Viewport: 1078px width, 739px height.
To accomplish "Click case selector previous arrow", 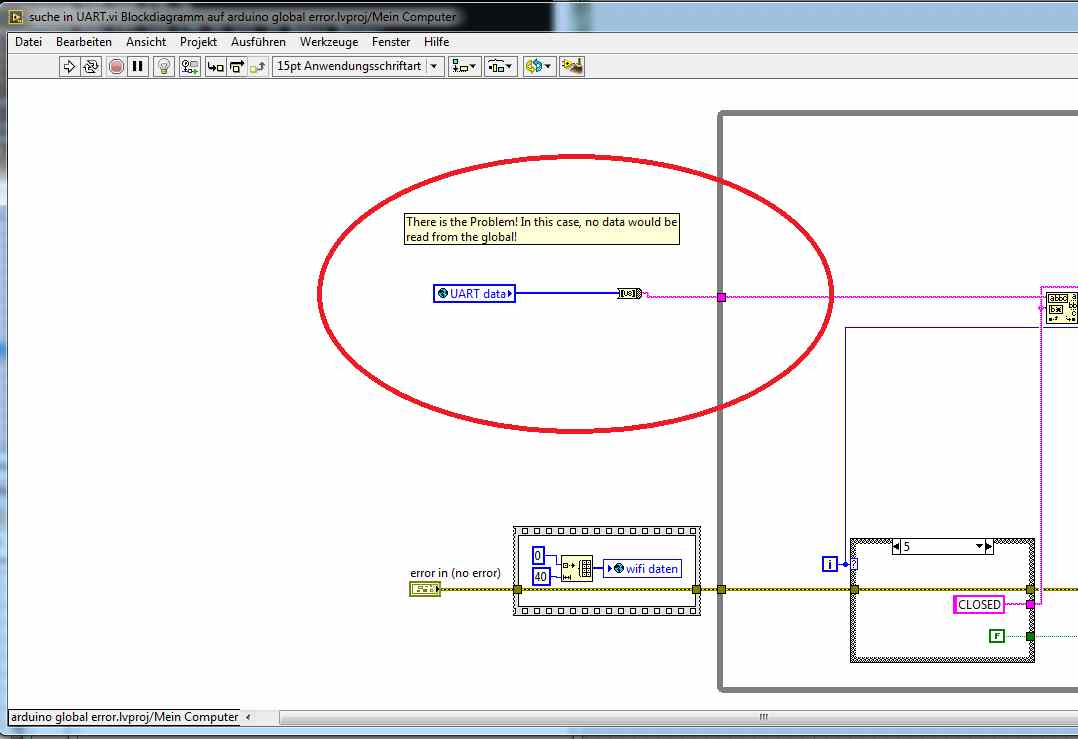I will point(896,547).
